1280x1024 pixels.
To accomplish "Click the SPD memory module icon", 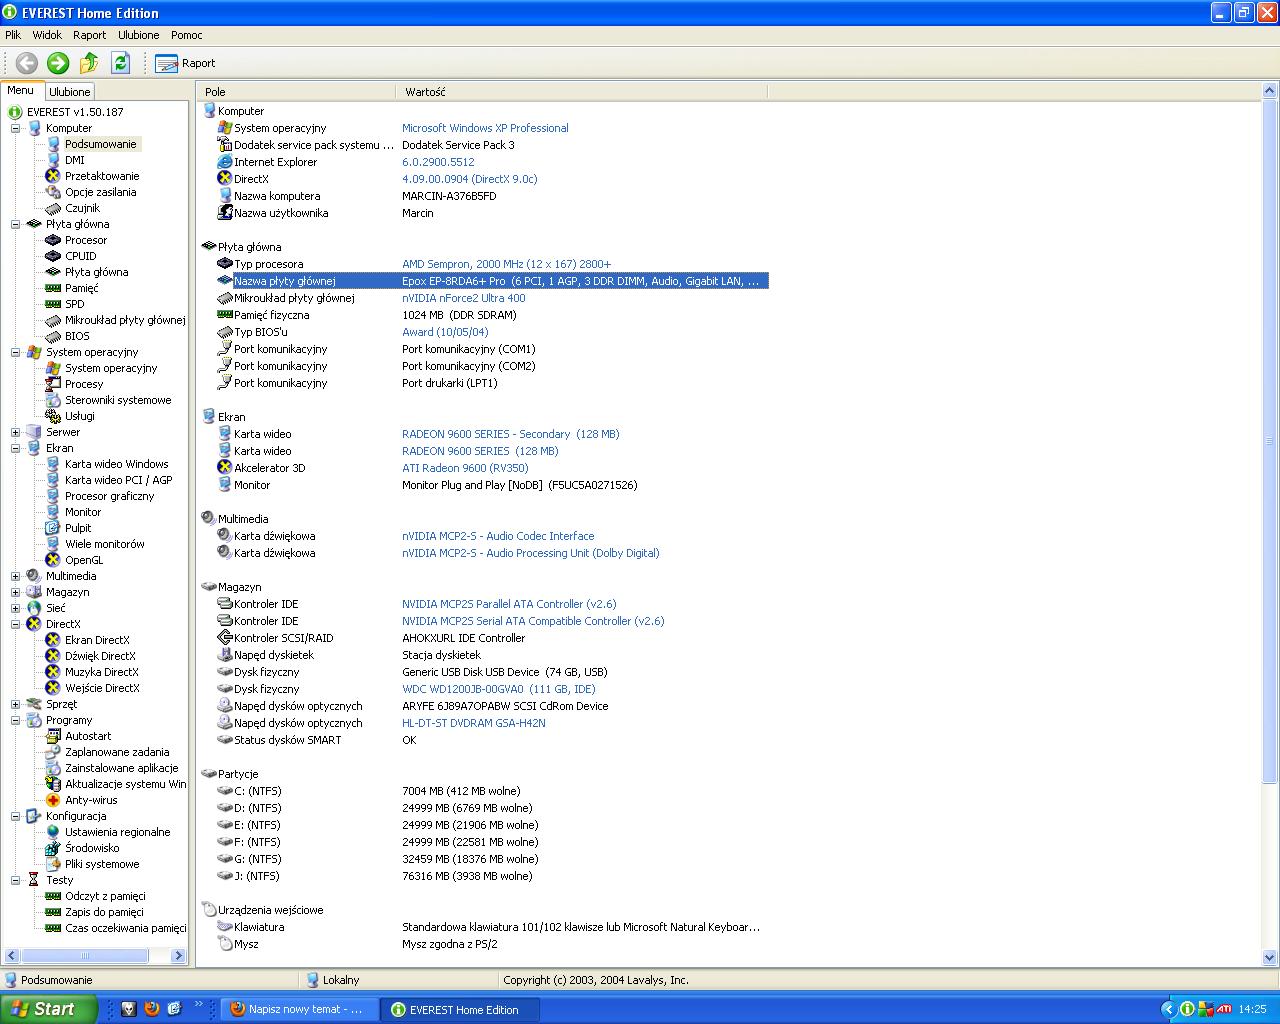I will tap(53, 304).
